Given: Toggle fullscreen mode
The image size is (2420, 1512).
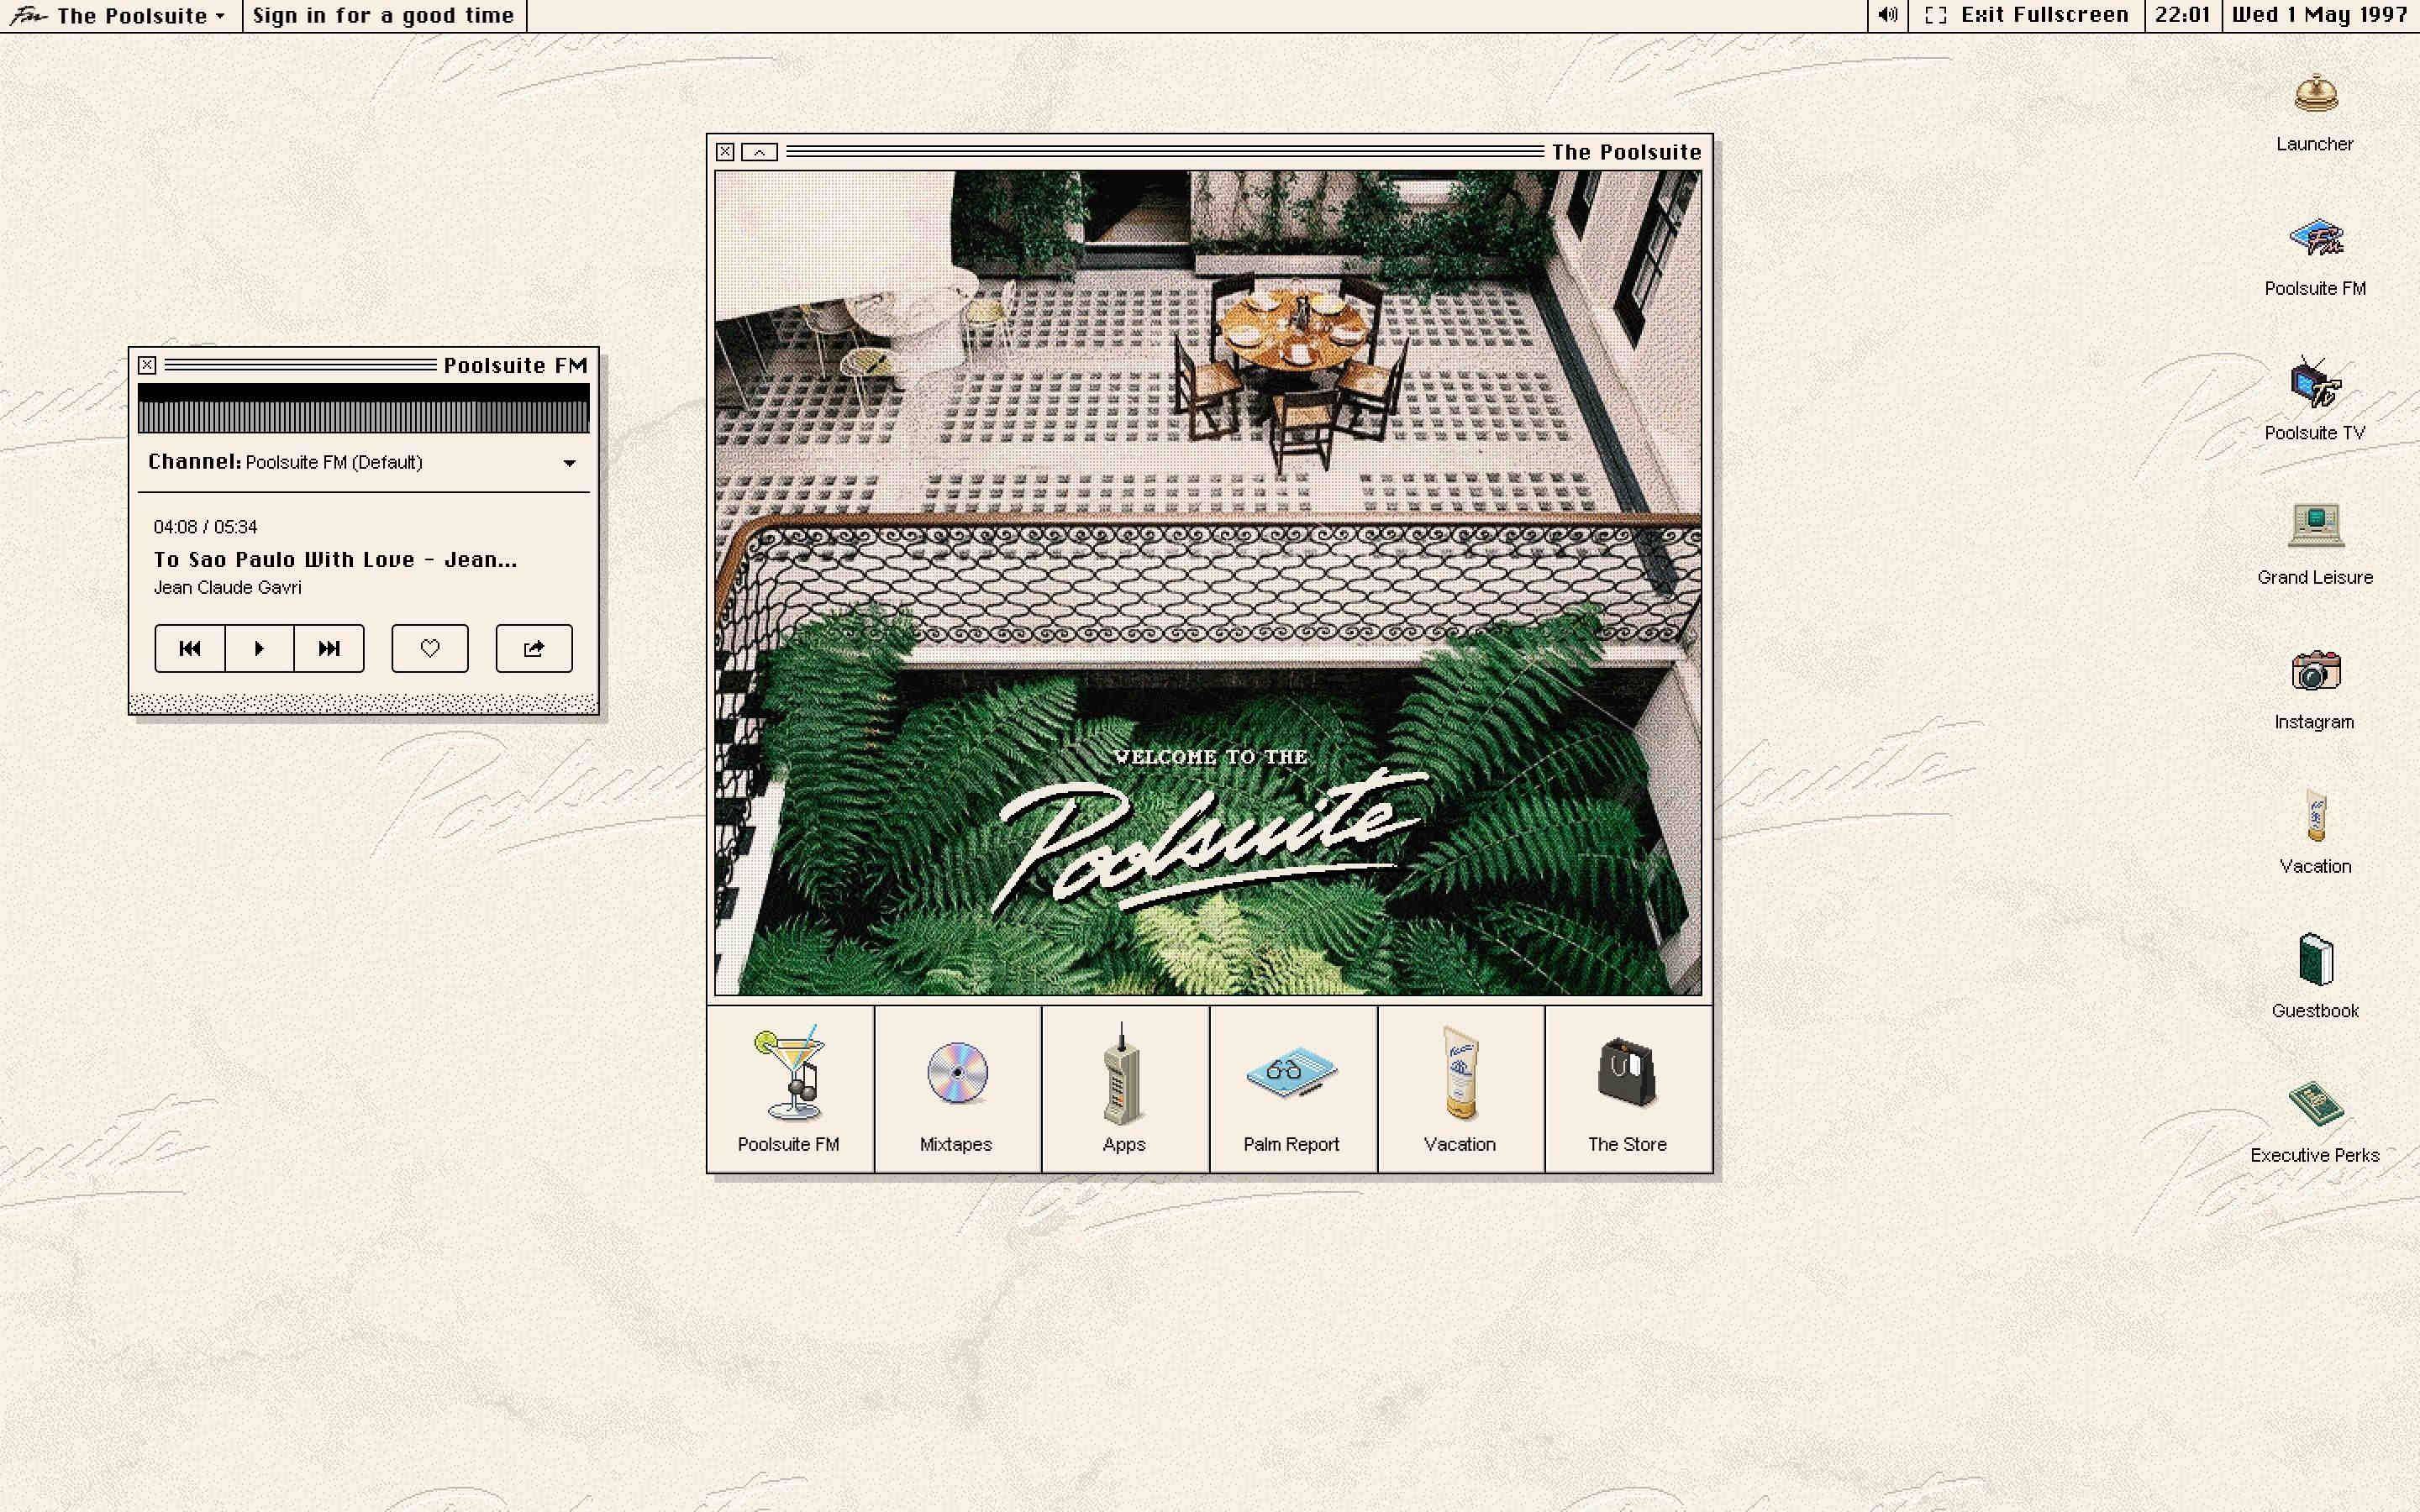Looking at the screenshot, I should [x=2028, y=16].
